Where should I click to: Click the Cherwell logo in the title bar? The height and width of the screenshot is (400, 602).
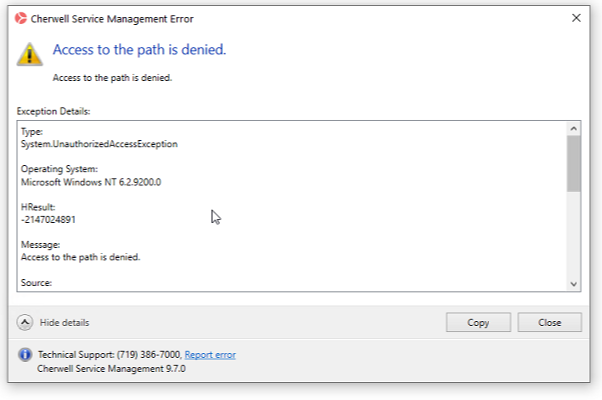coord(21,18)
